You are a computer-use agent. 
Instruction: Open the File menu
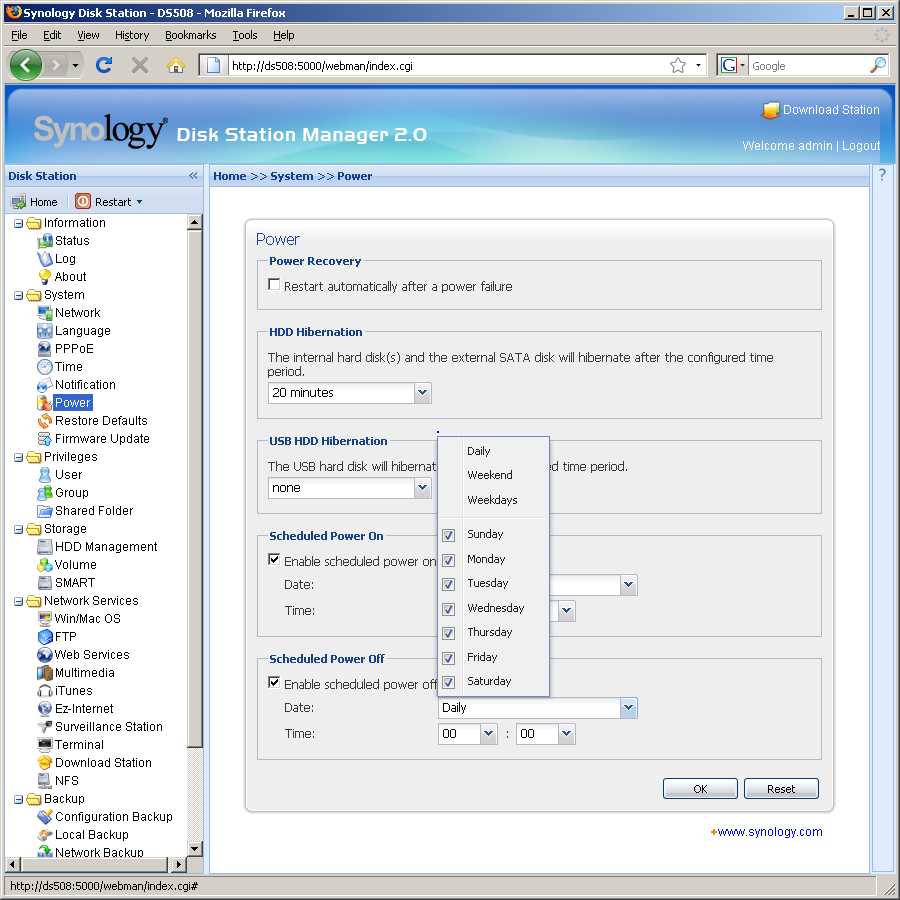[x=19, y=35]
